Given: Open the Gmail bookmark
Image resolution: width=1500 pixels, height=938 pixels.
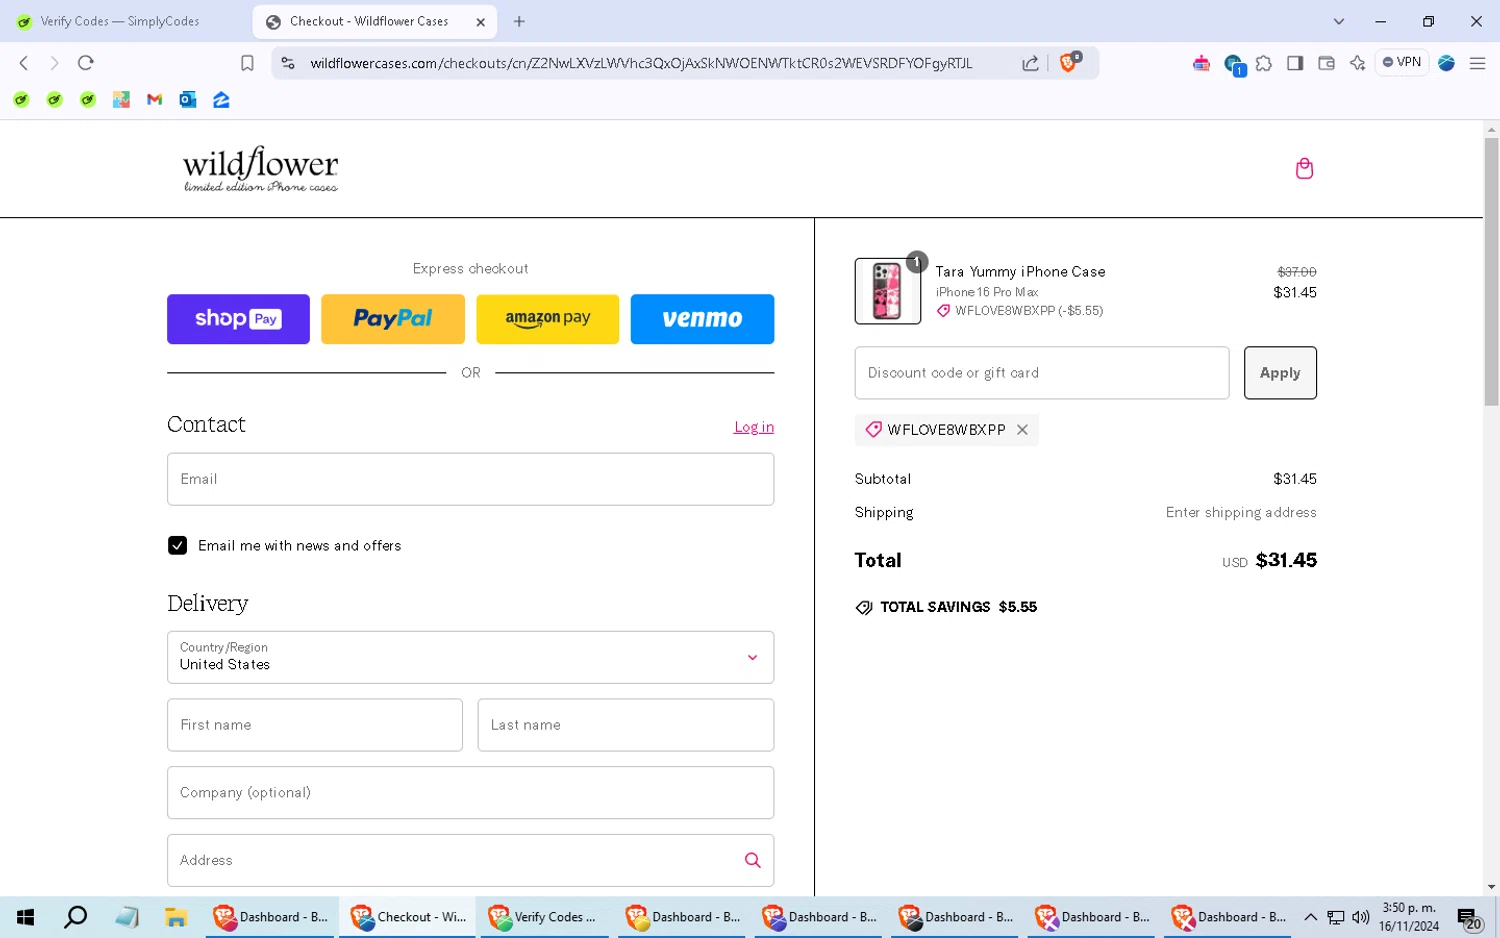Looking at the screenshot, I should (154, 100).
